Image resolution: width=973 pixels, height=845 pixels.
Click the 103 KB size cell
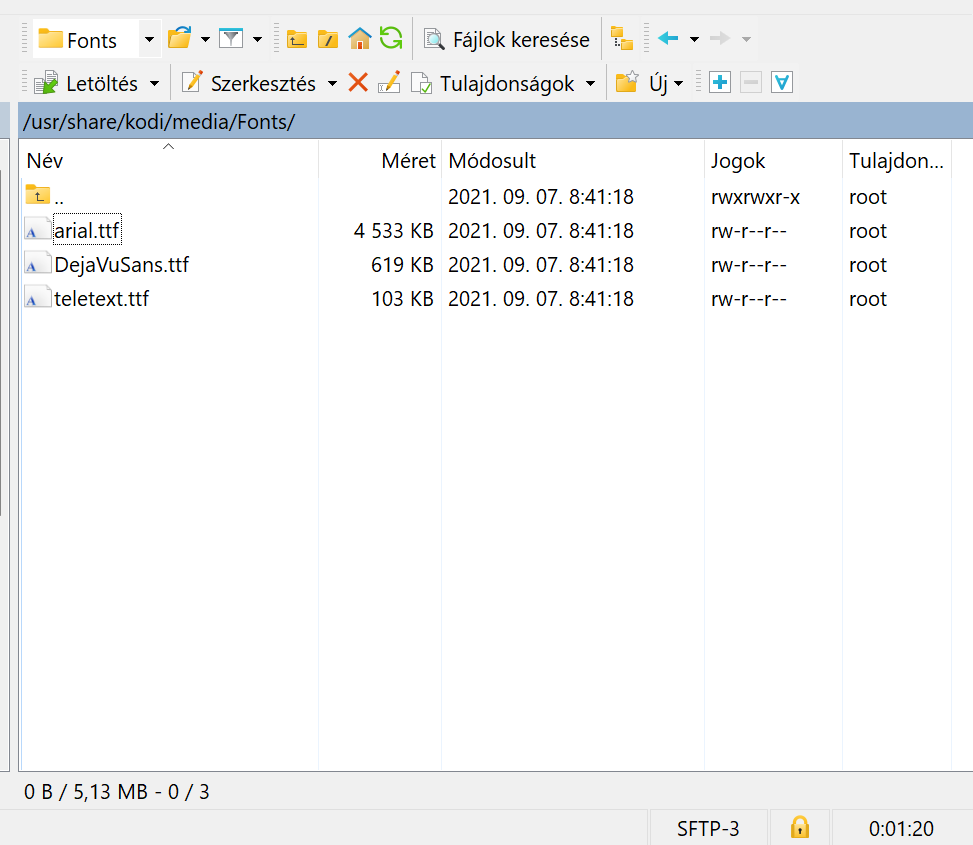402,298
